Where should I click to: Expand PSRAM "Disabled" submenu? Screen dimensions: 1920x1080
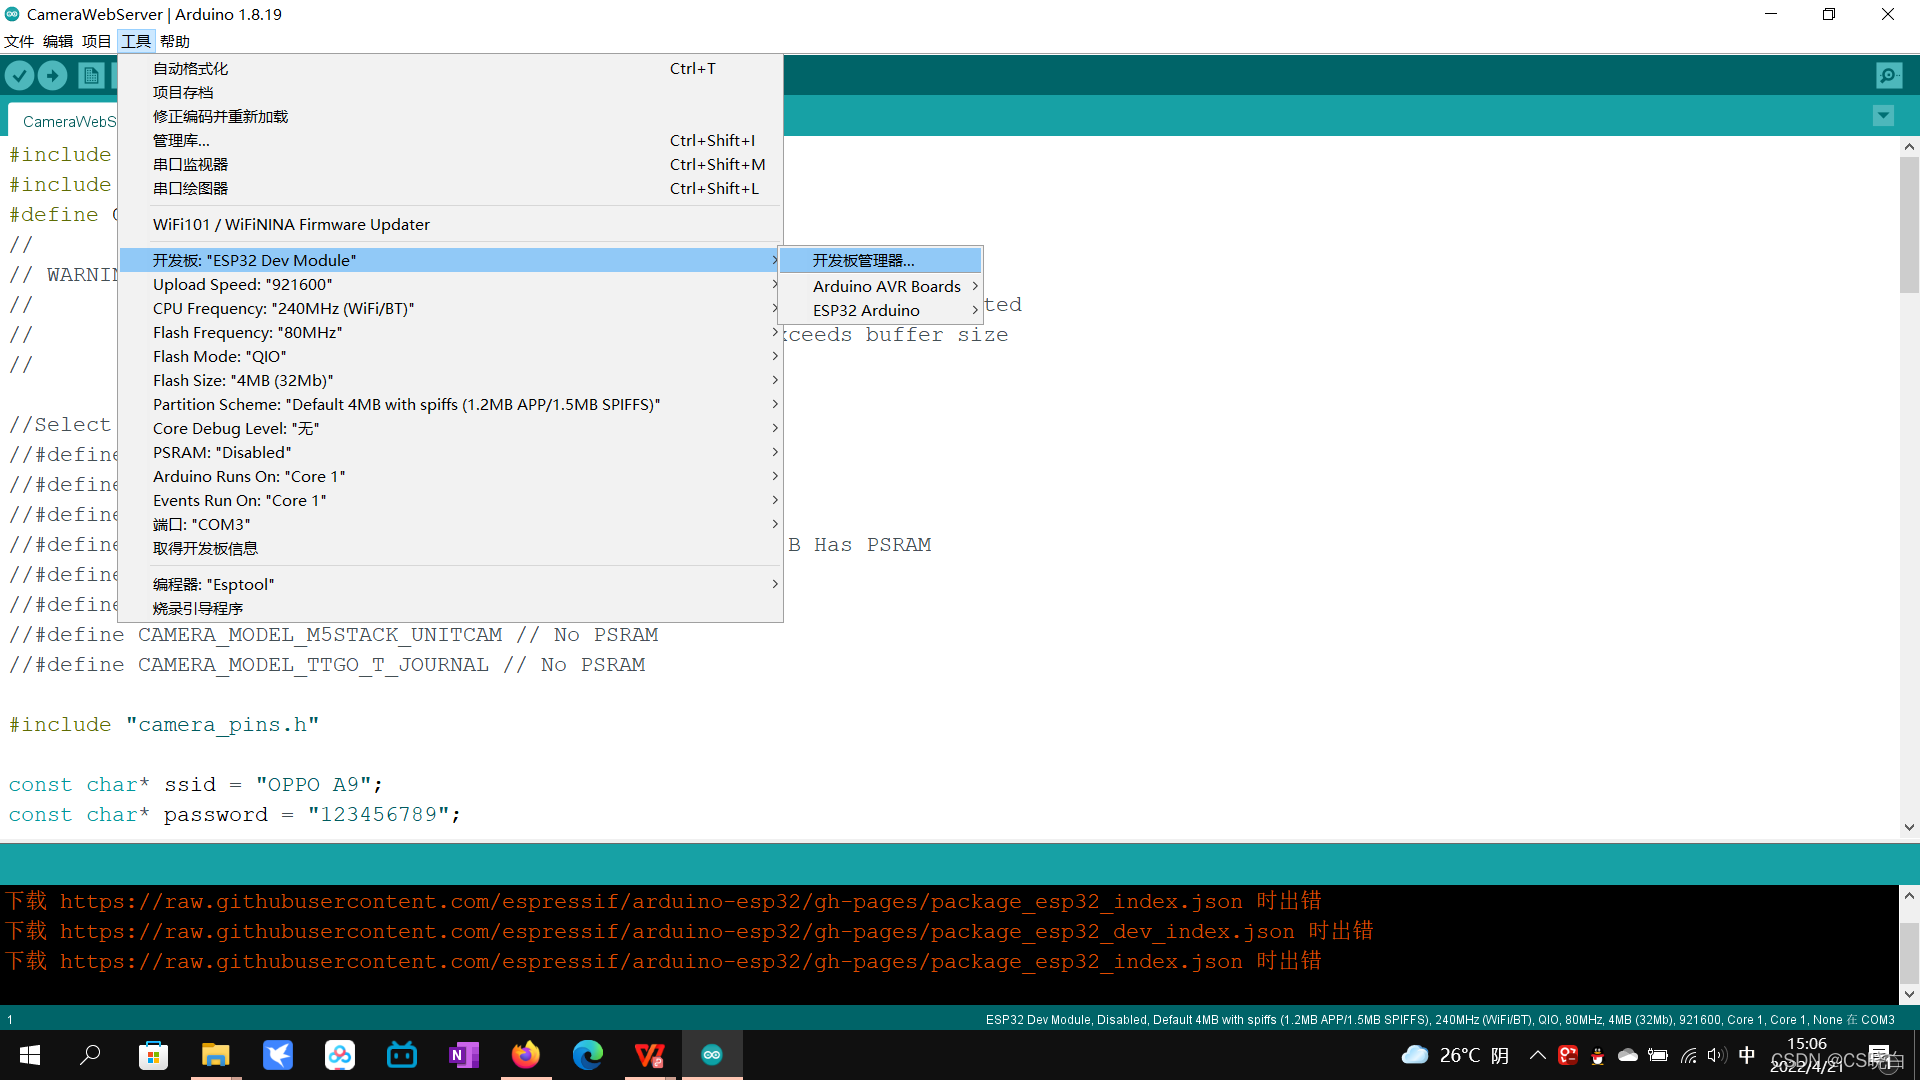tap(450, 452)
